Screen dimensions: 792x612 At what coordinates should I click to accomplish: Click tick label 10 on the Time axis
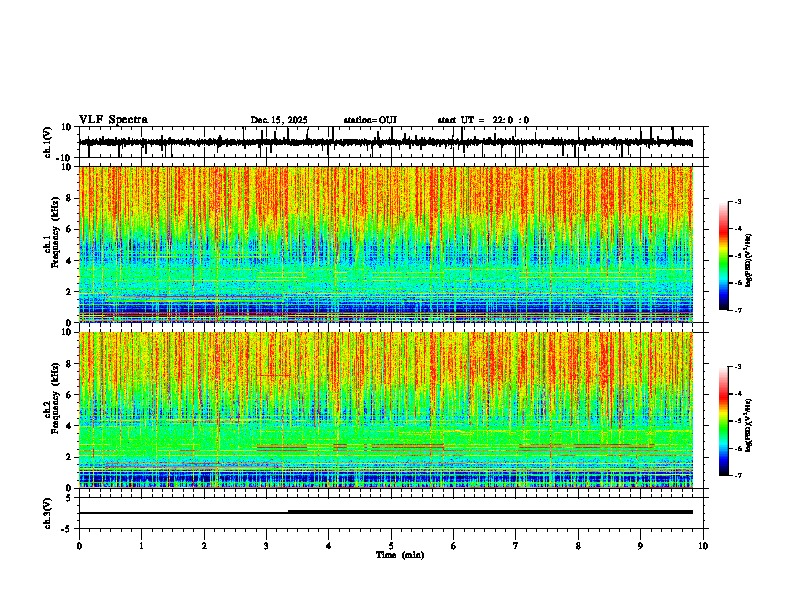coord(703,546)
